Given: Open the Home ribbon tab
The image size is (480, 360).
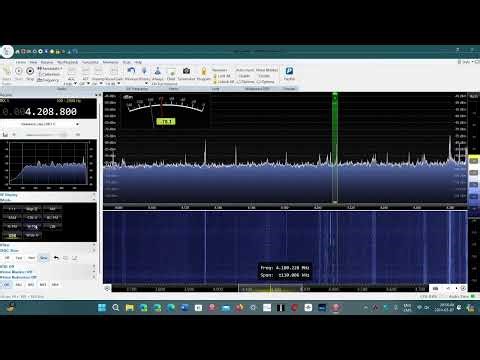Looking at the screenshot, I should coord(21,62).
